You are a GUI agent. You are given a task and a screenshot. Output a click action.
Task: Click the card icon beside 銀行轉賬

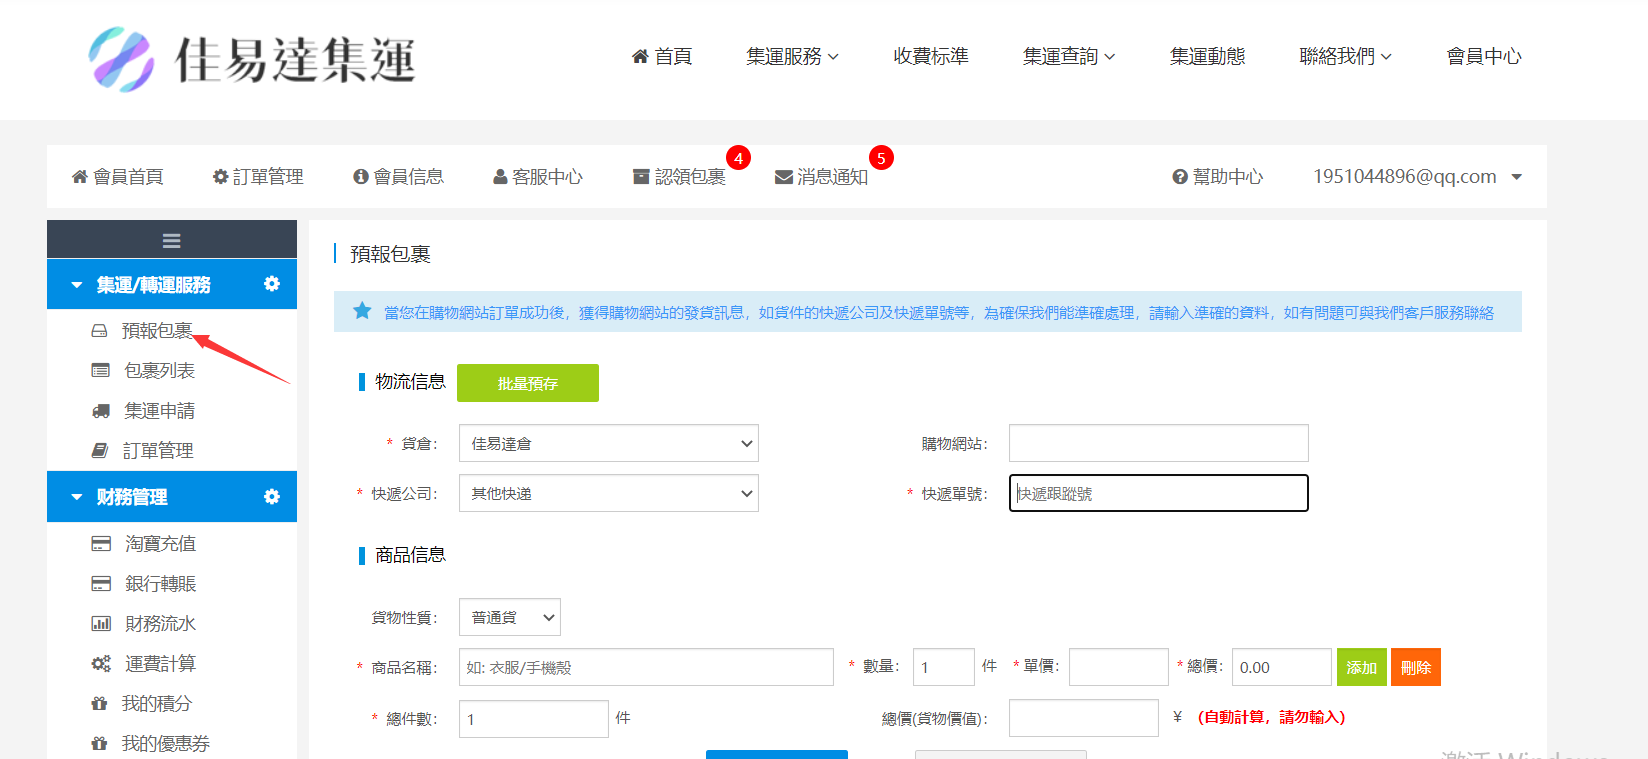[101, 583]
